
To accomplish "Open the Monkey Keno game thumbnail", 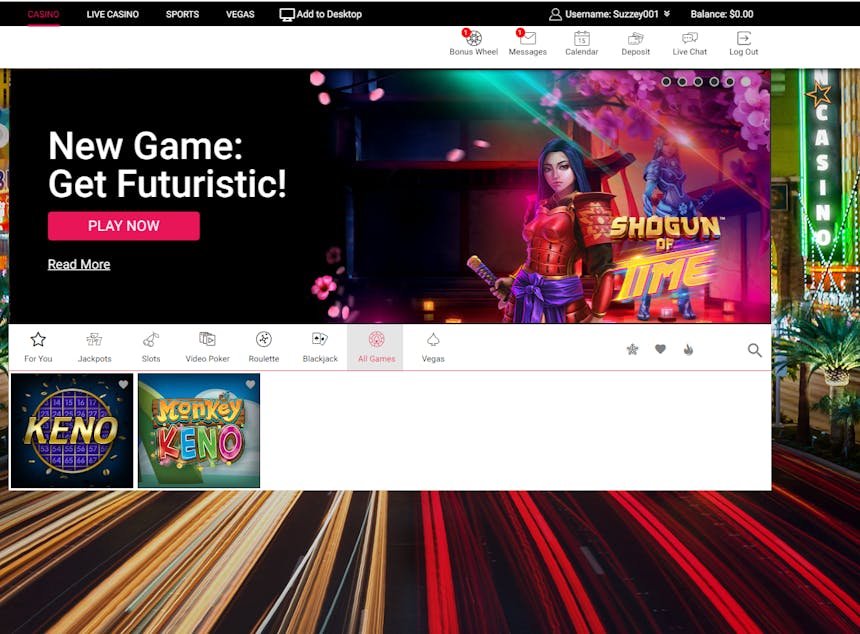I will click(199, 431).
